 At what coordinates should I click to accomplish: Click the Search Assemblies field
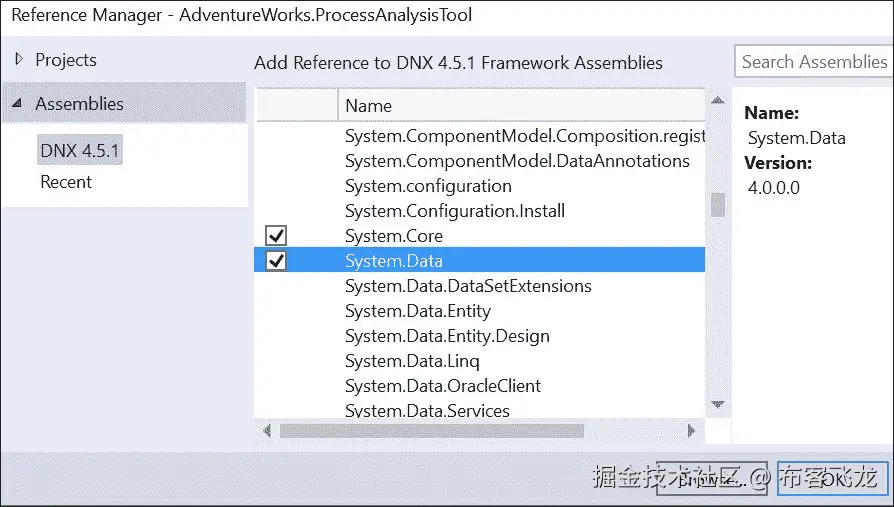click(812, 62)
